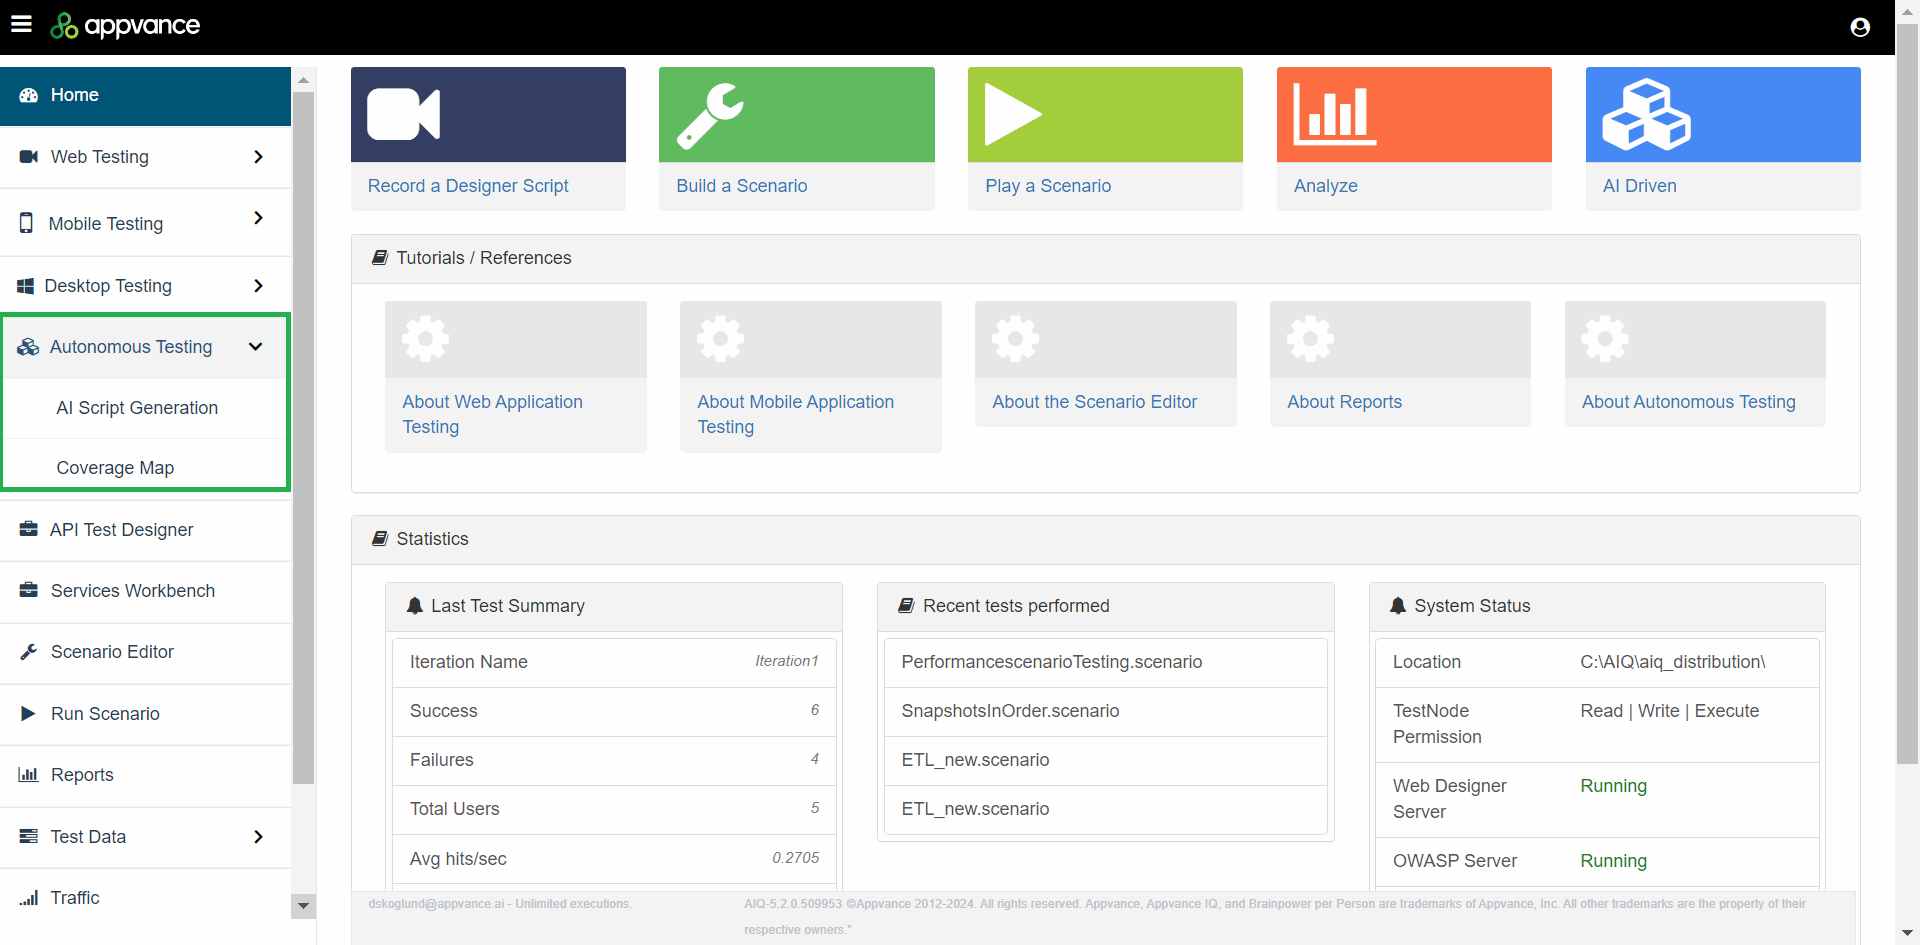The height and width of the screenshot is (945, 1920).
Task: Click the Appvance logo
Action: pos(125,25)
